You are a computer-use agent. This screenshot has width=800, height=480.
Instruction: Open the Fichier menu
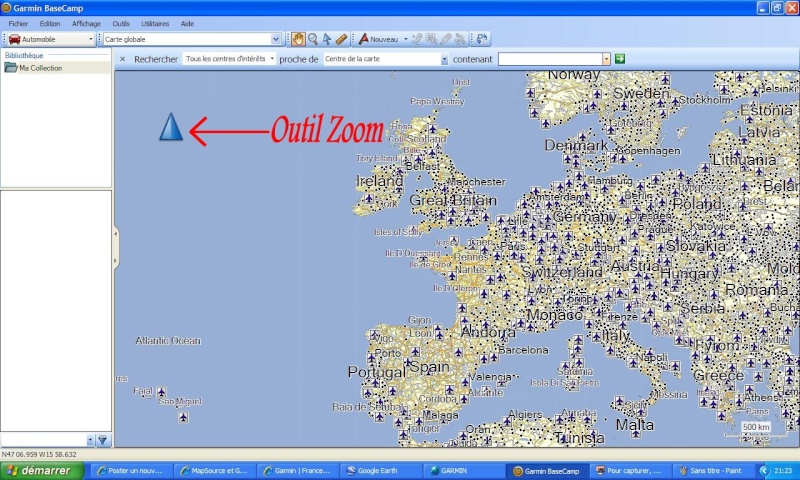[x=18, y=23]
